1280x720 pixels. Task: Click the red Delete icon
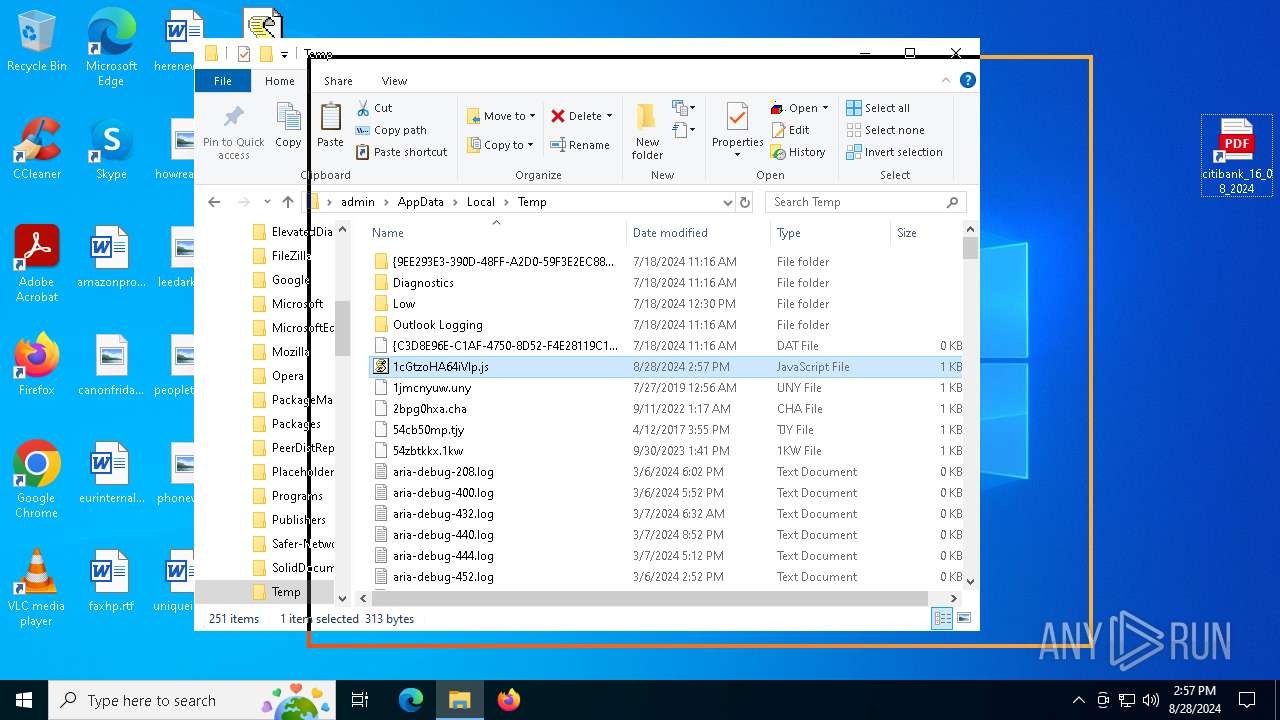(x=558, y=116)
